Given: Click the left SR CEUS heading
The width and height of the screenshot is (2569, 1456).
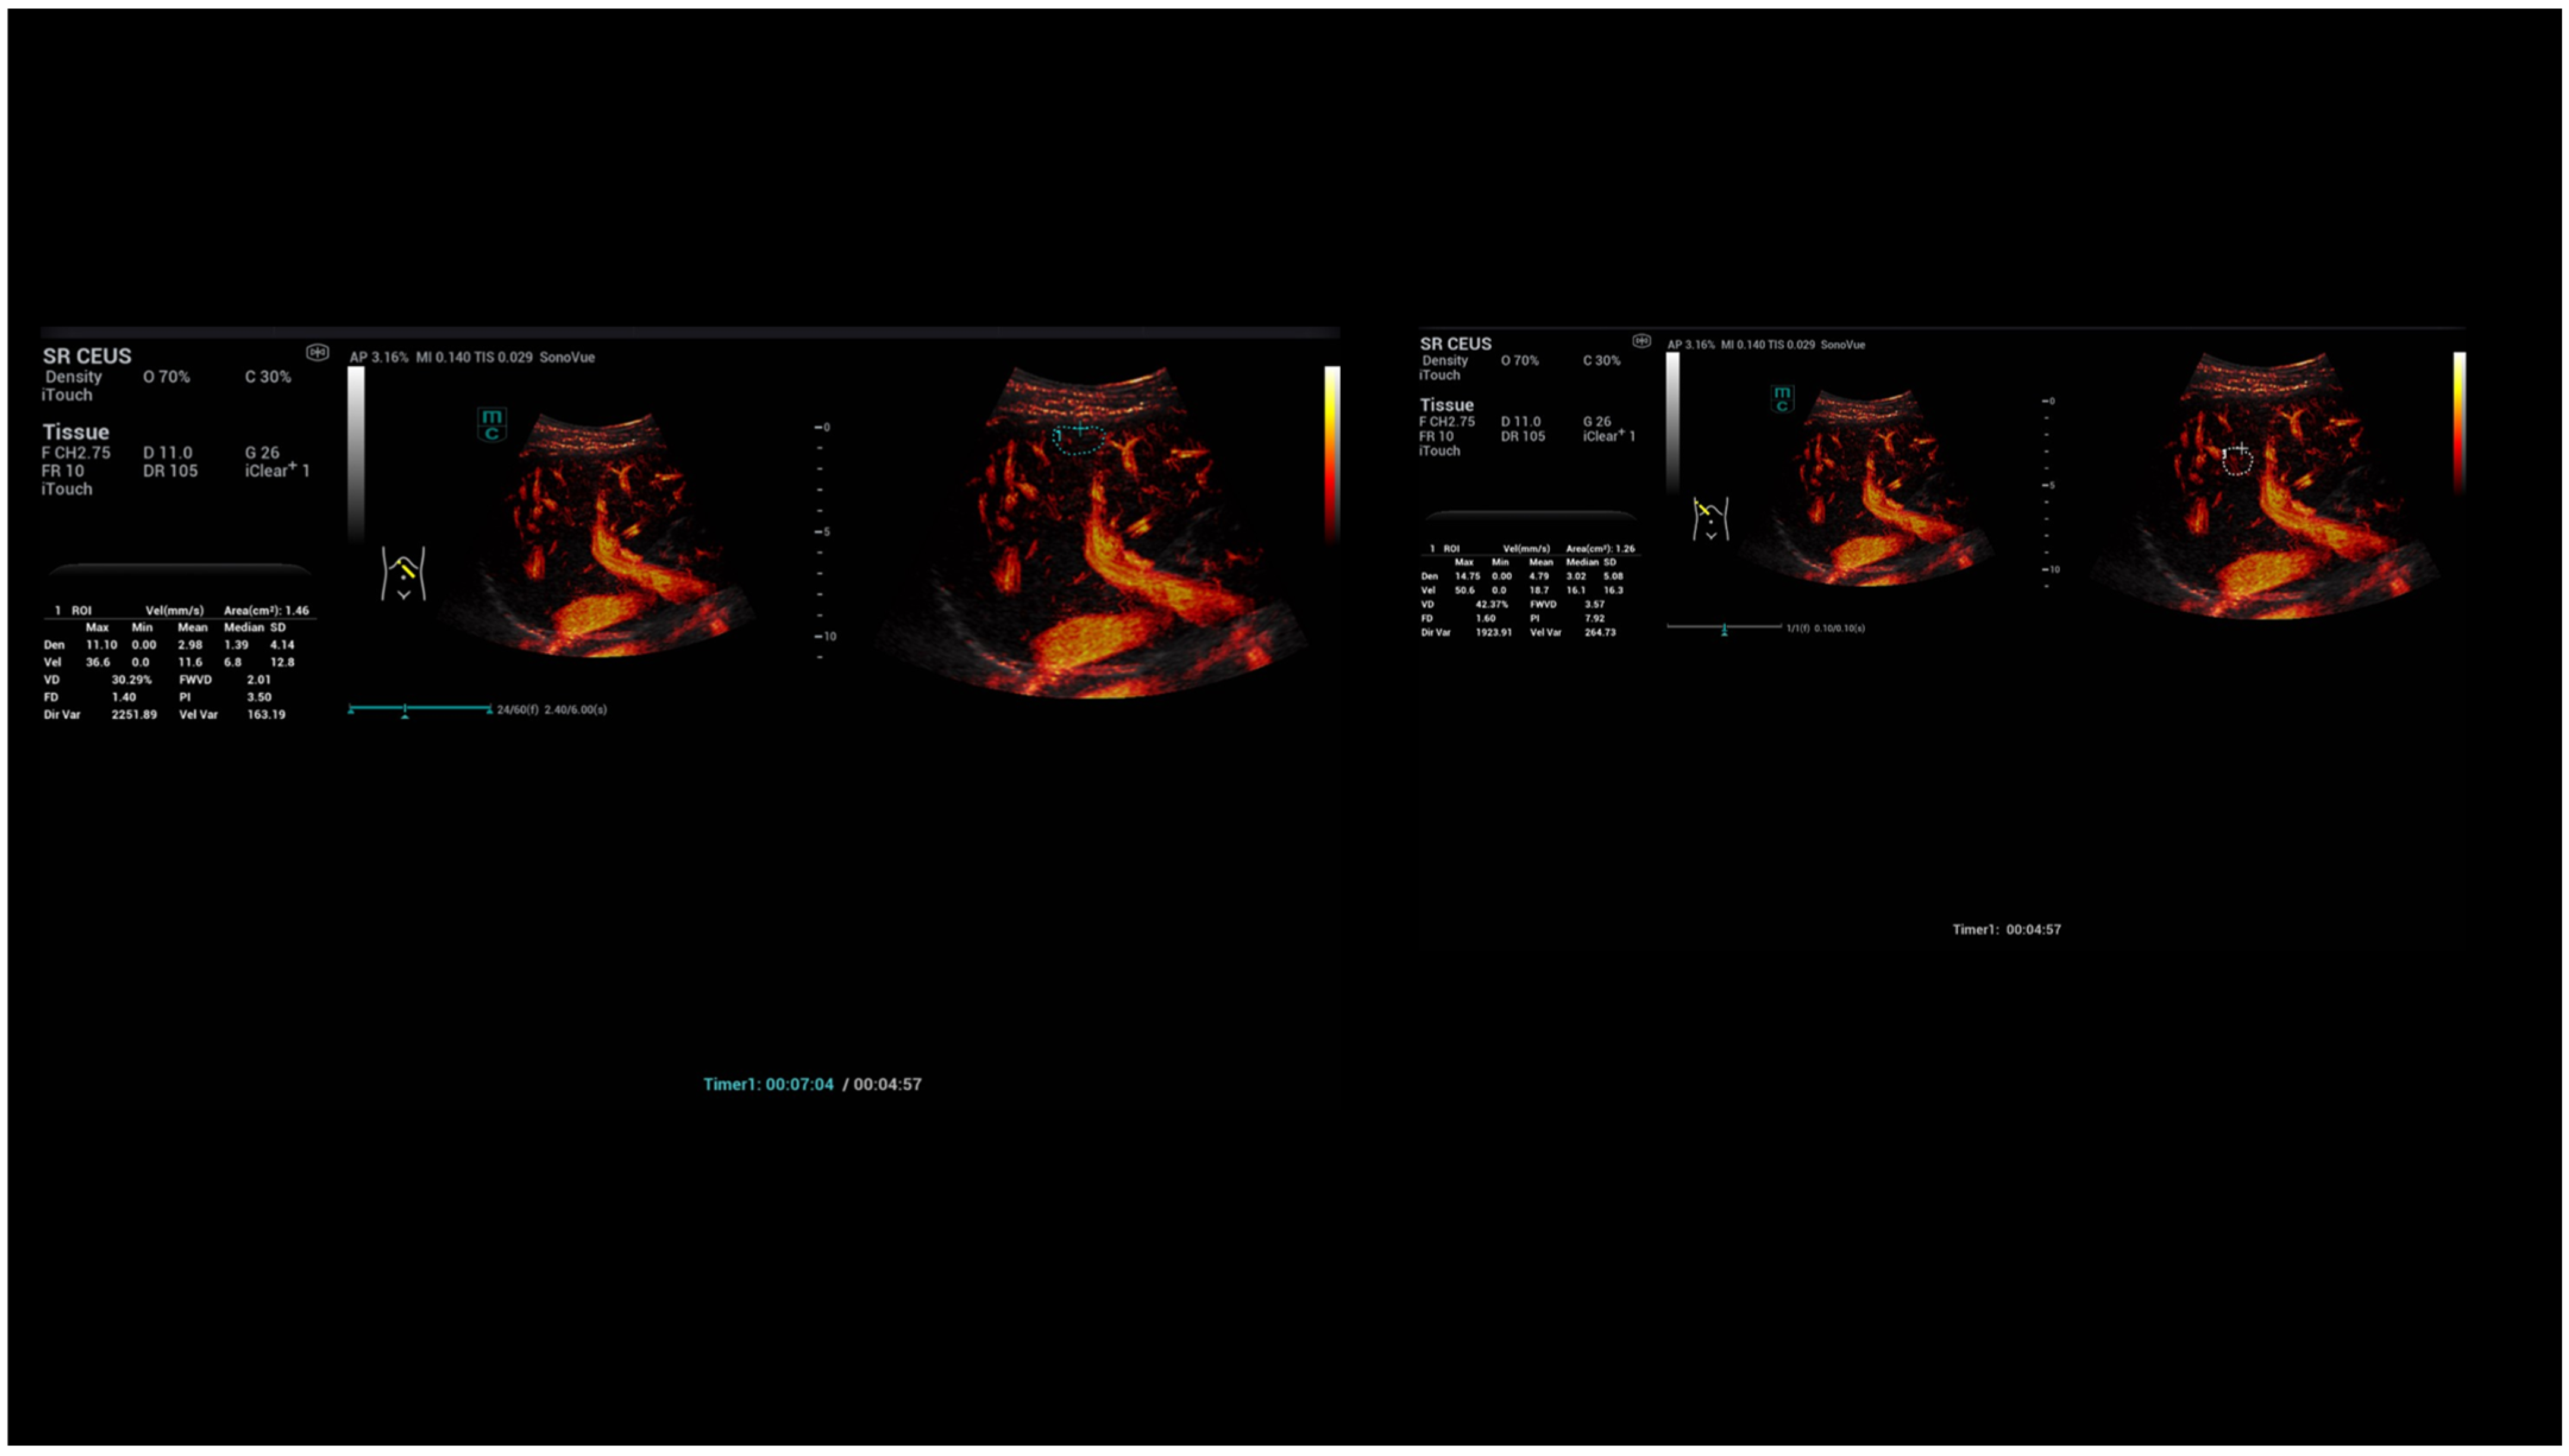Looking at the screenshot, I should [x=87, y=356].
